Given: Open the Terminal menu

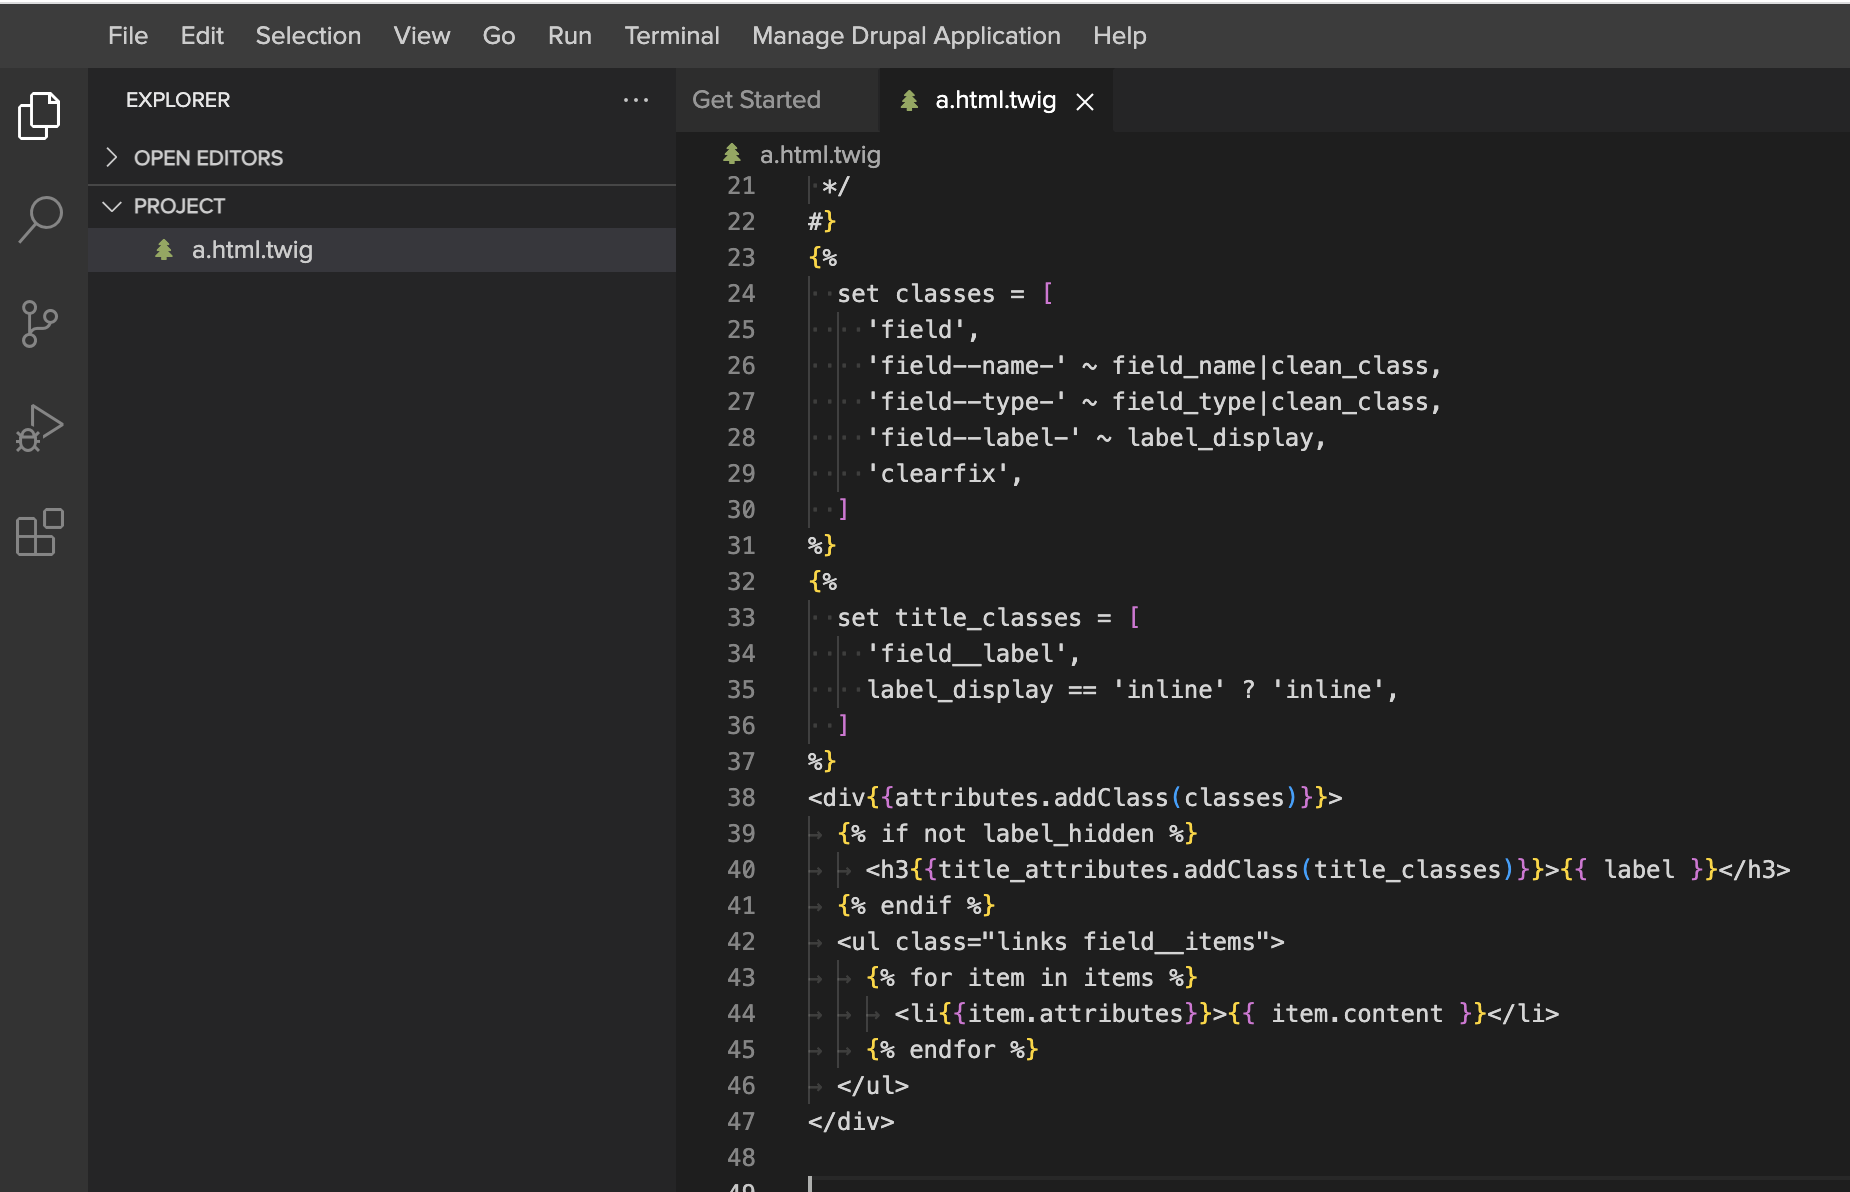Looking at the screenshot, I should [x=671, y=35].
